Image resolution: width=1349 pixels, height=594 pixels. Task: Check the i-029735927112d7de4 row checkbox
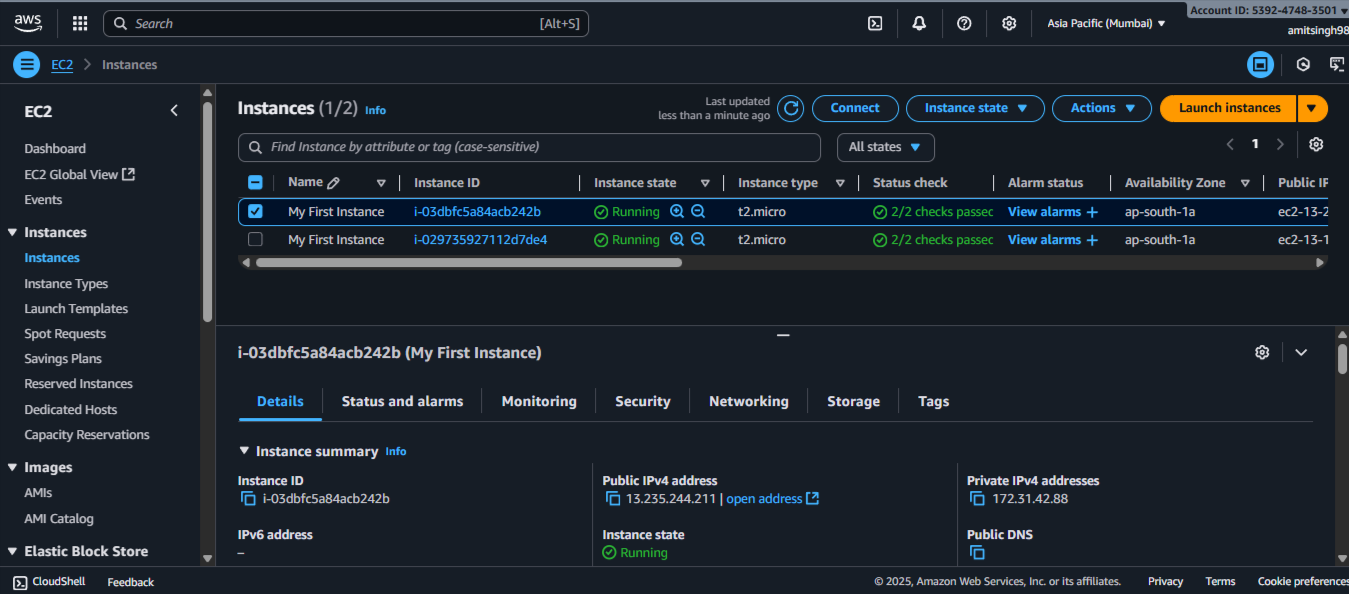(255, 239)
